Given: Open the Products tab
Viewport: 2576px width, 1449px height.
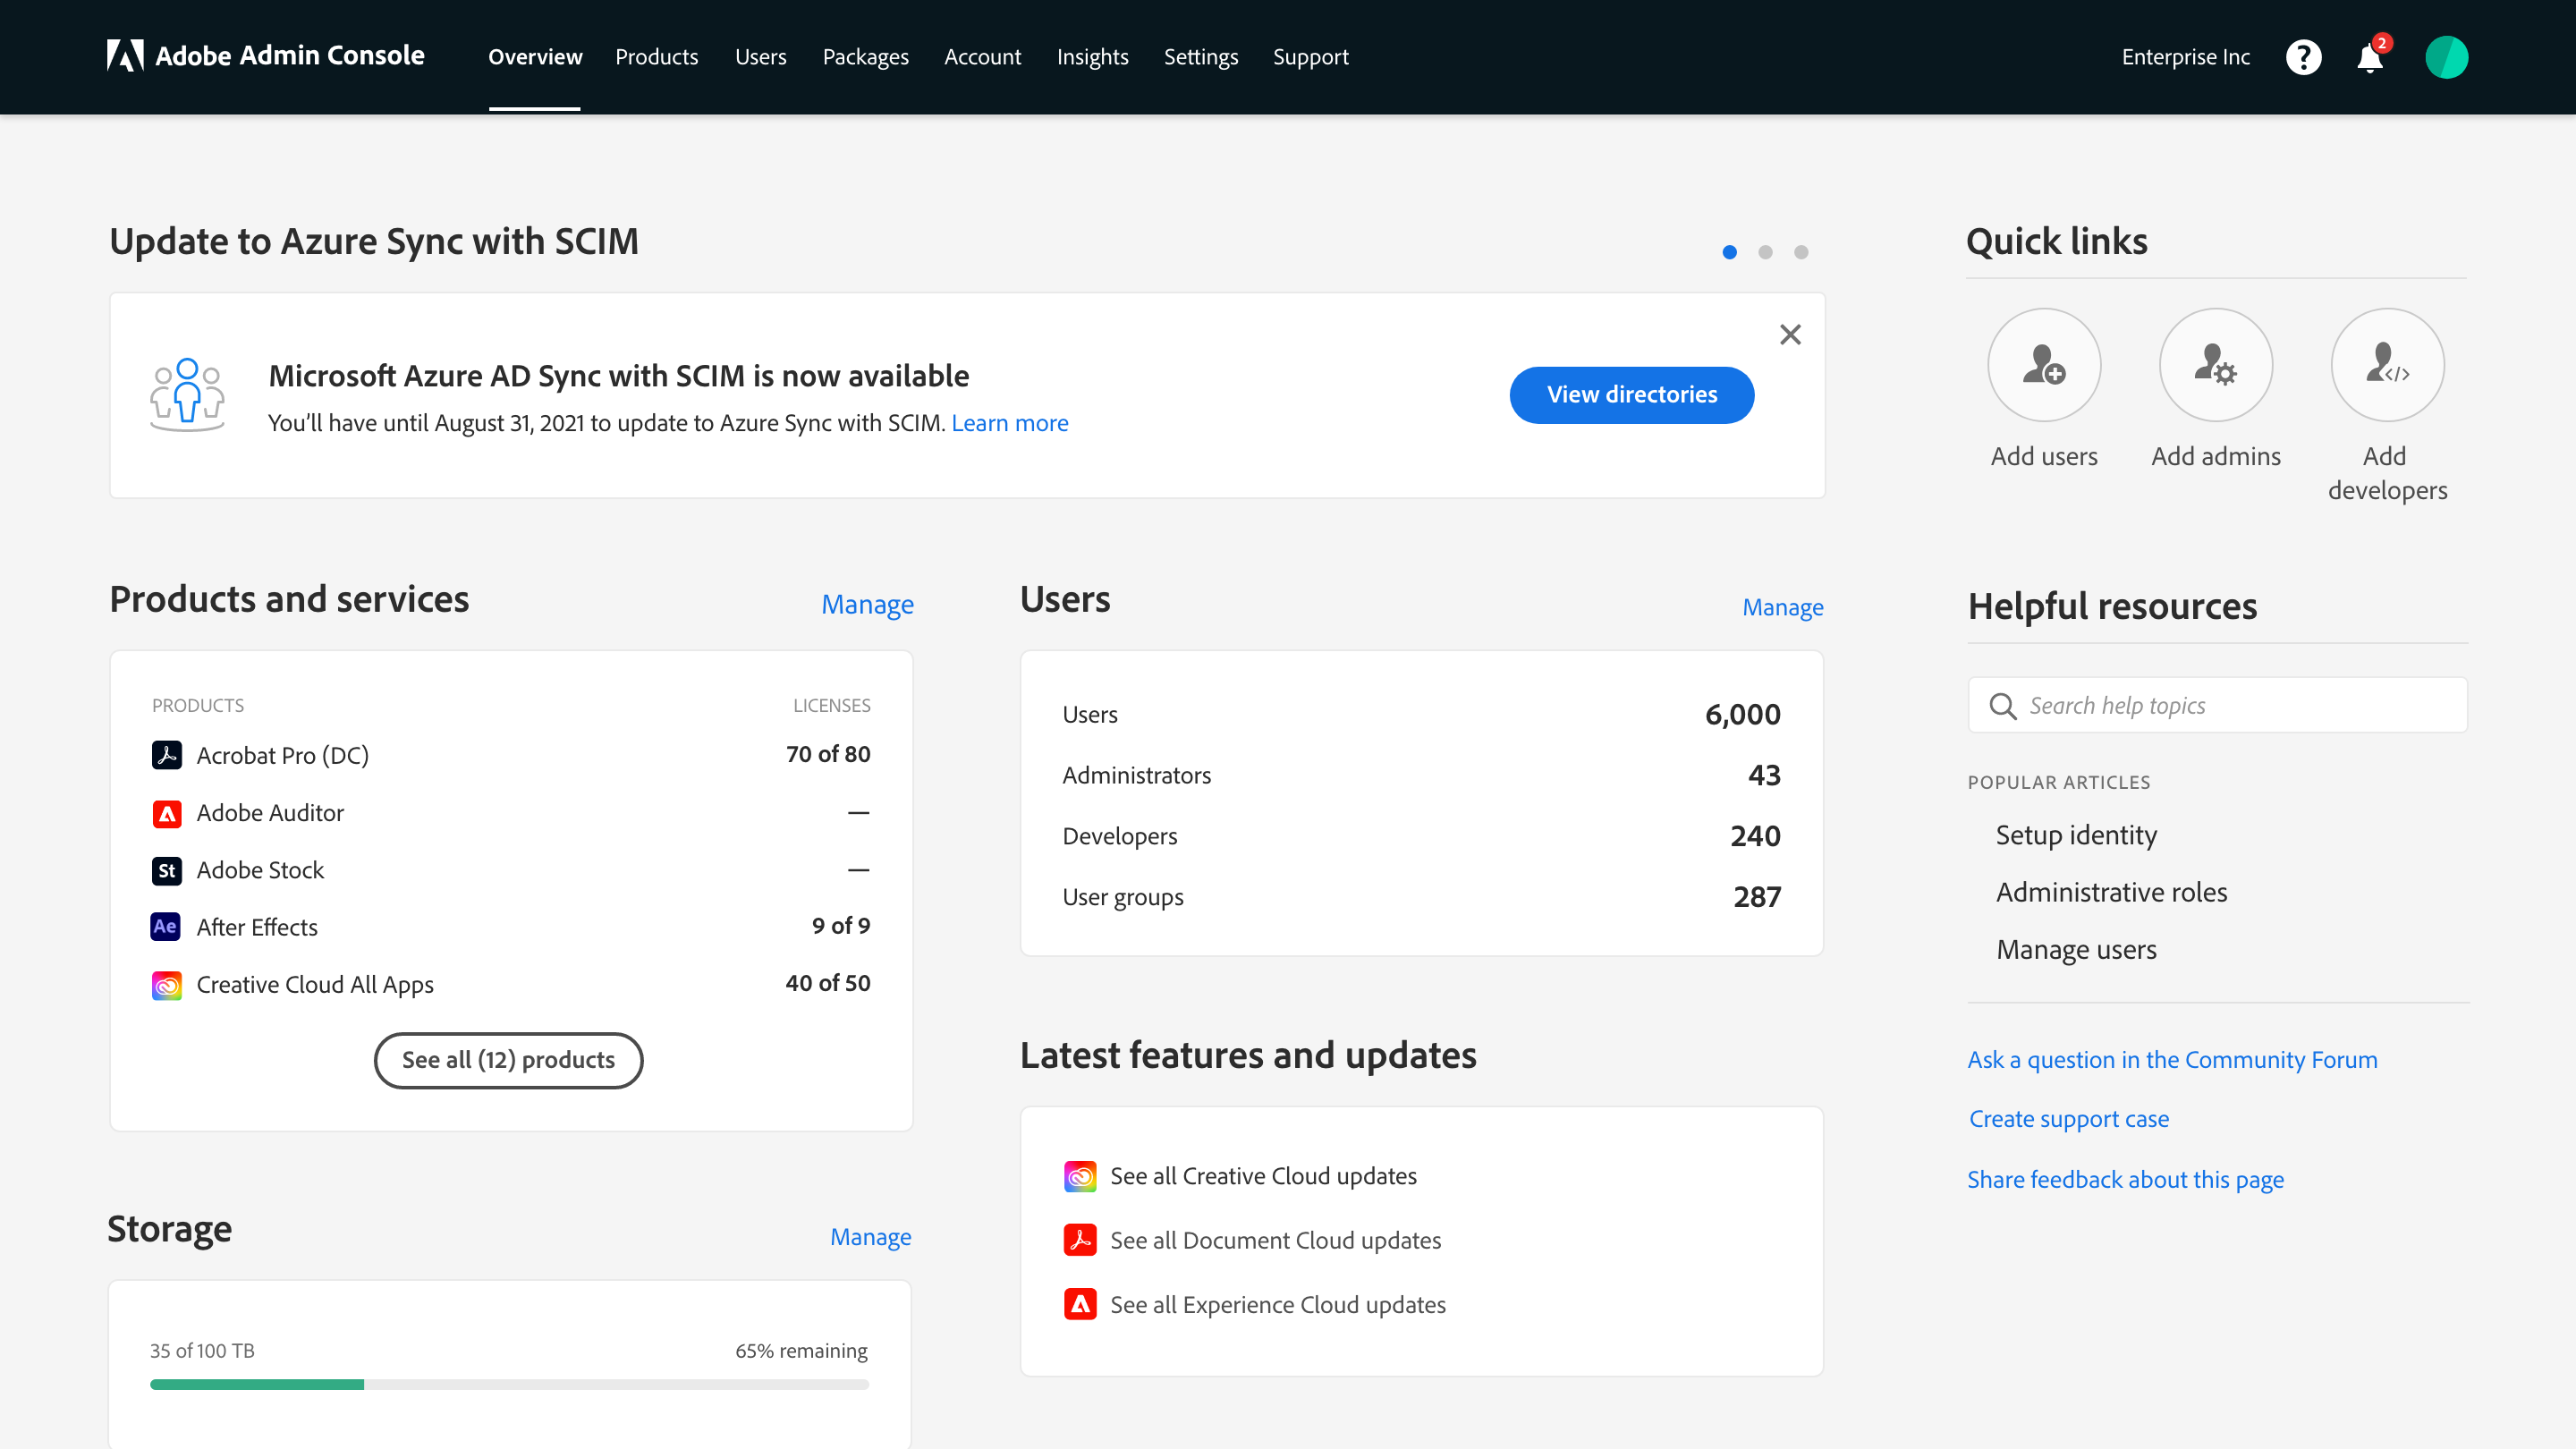Looking at the screenshot, I should click(656, 57).
